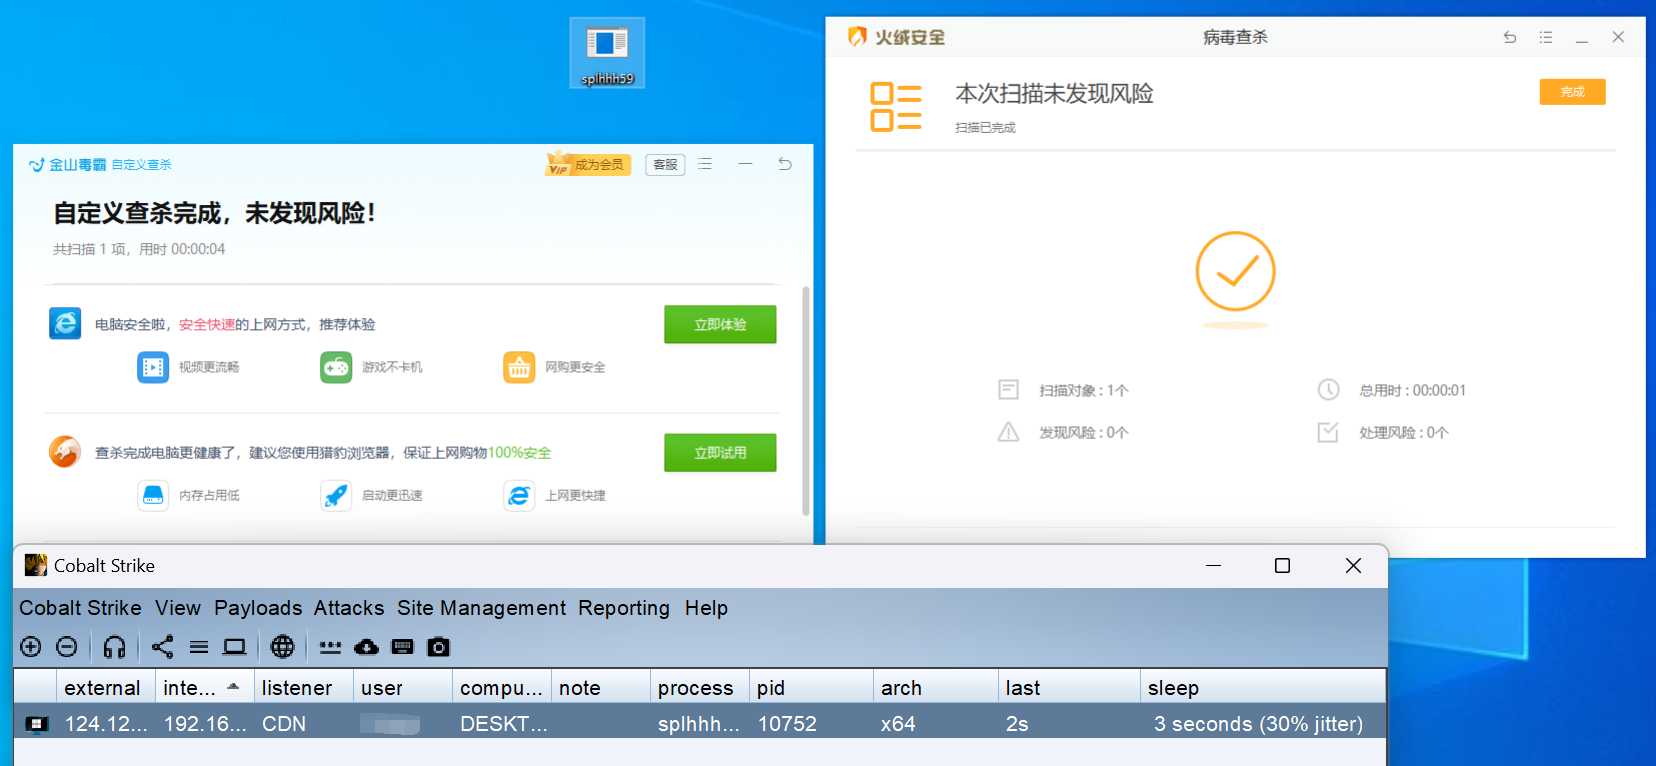Image resolution: width=1656 pixels, height=766 pixels.
Task: View credentials via the password dots icon
Action: (x=330, y=647)
